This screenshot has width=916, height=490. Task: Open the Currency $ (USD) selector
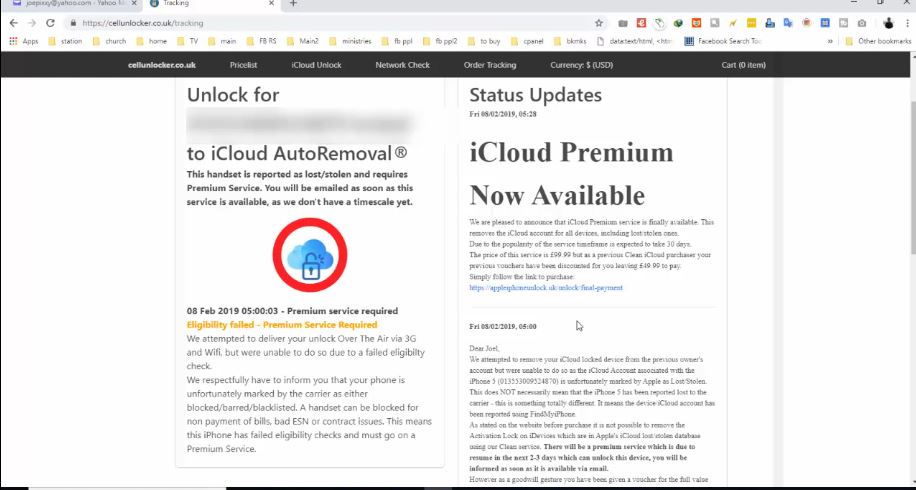(x=581, y=65)
